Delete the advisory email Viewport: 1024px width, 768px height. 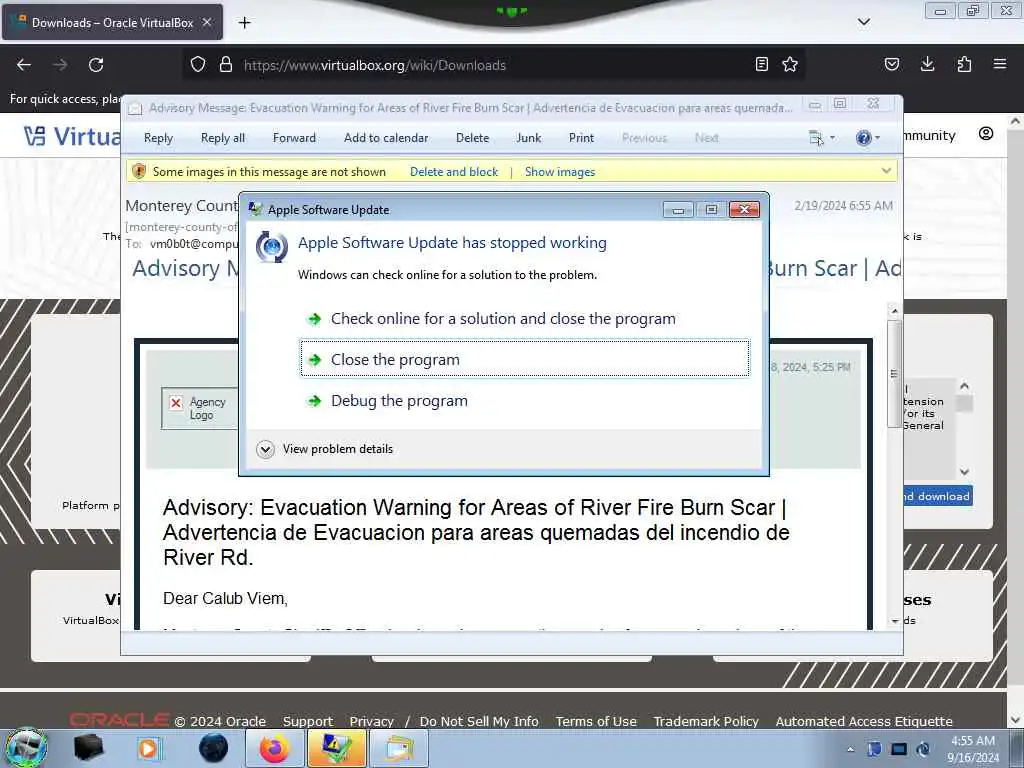point(472,138)
